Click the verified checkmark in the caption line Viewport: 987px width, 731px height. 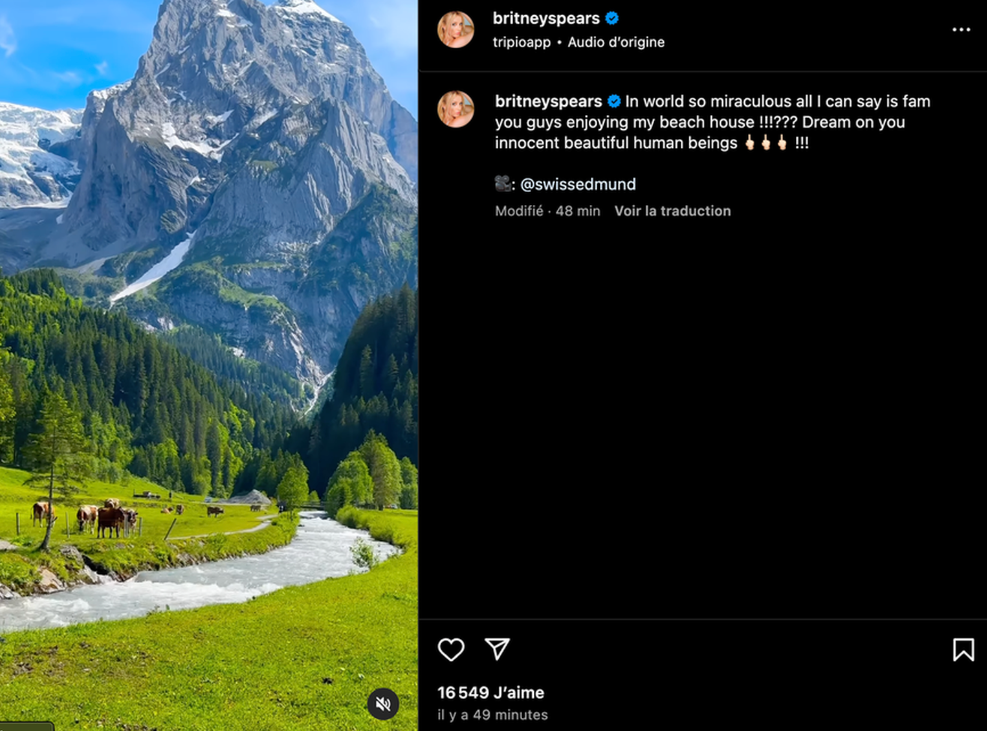[x=613, y=100]
